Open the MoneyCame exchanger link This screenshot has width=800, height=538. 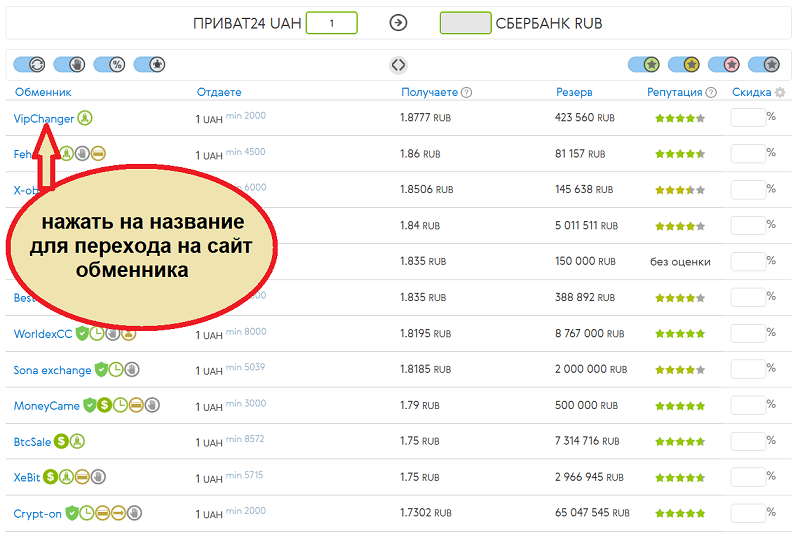pyautogui.click(x=46, y=406)
